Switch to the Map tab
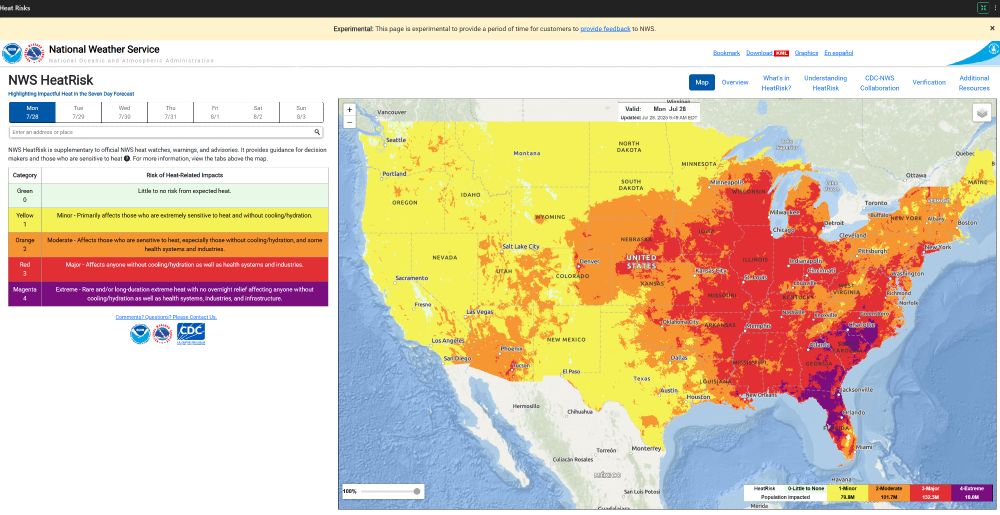 [702, 82]
